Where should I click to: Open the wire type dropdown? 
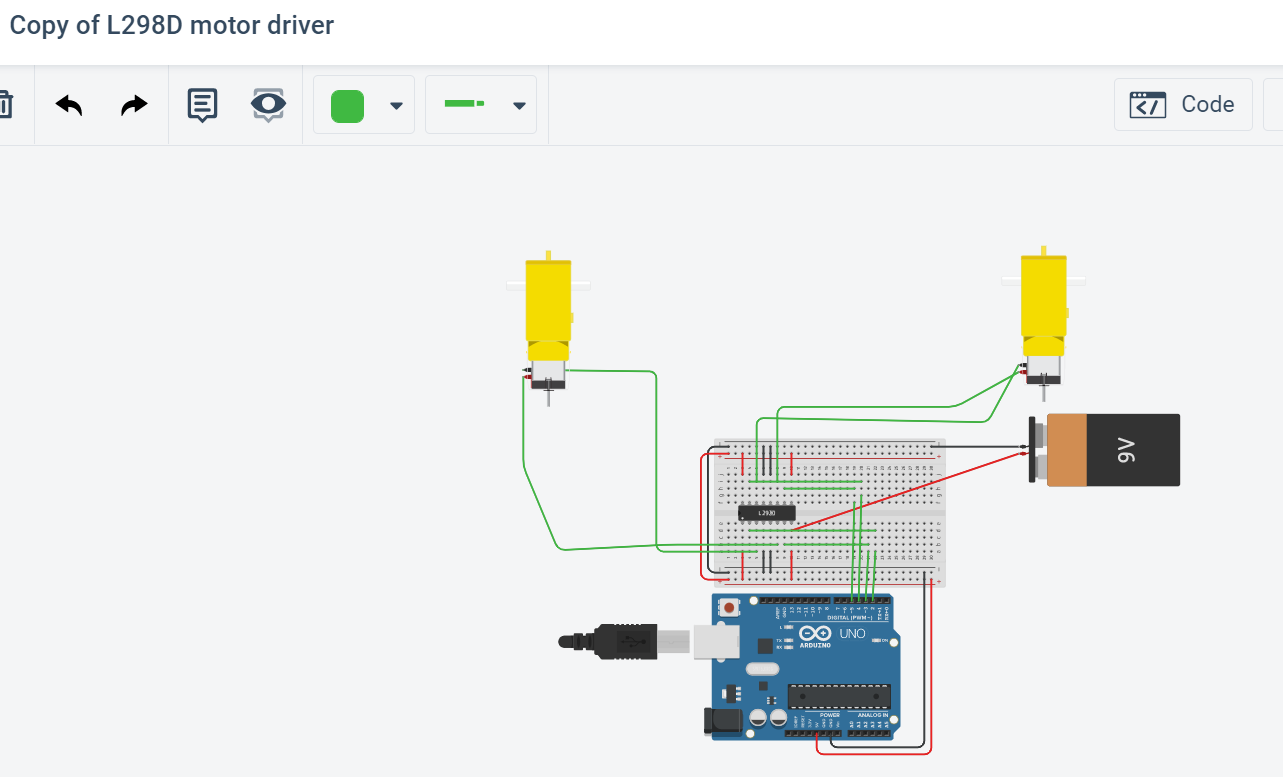[481, 104]
